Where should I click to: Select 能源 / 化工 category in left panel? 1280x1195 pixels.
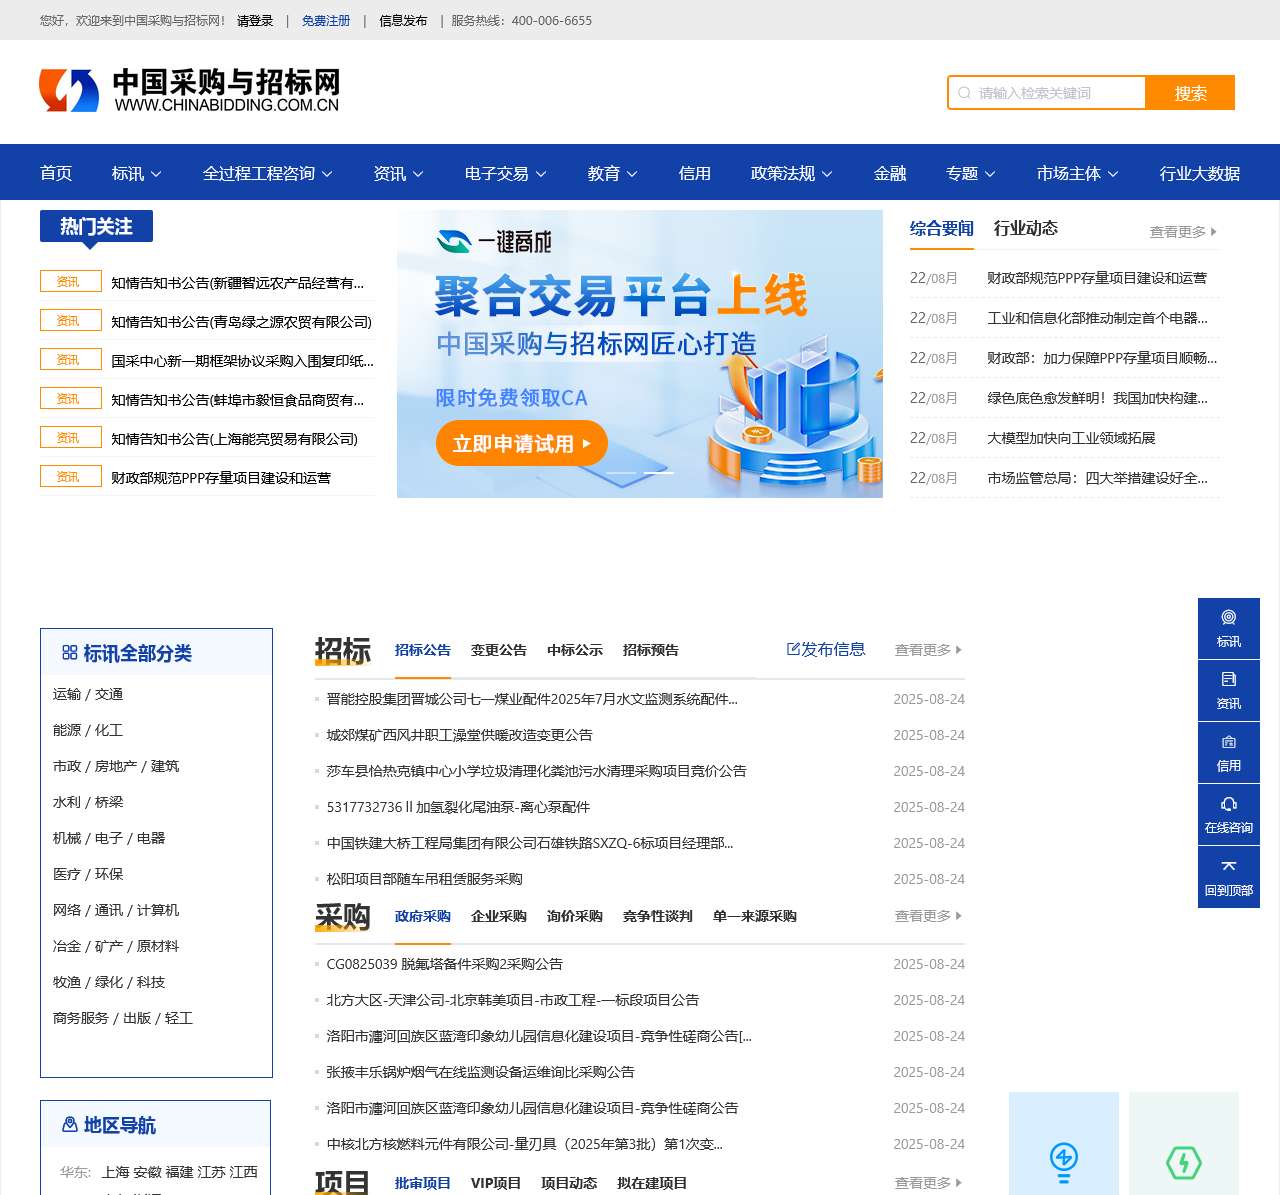coord(89,730)
